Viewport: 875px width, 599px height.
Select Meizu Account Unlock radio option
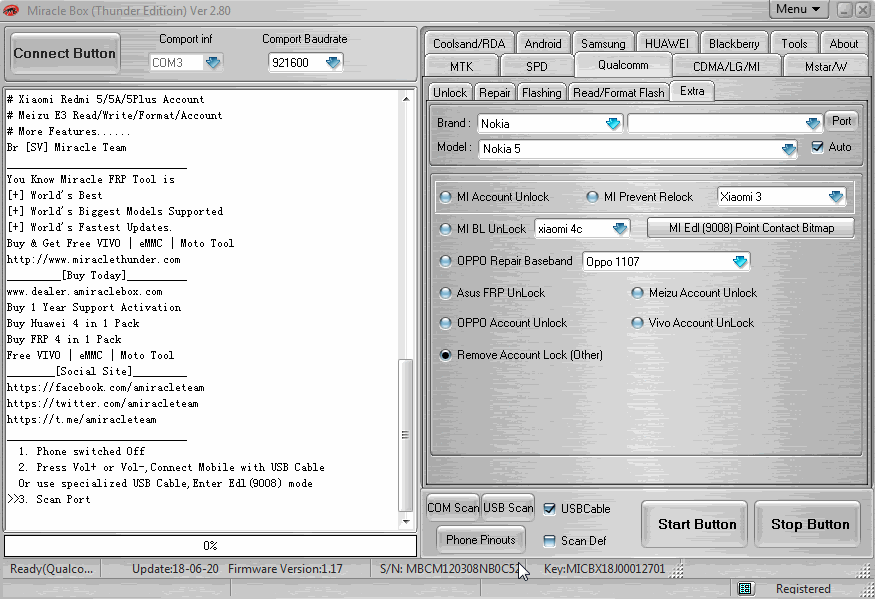tap(637, 293)
